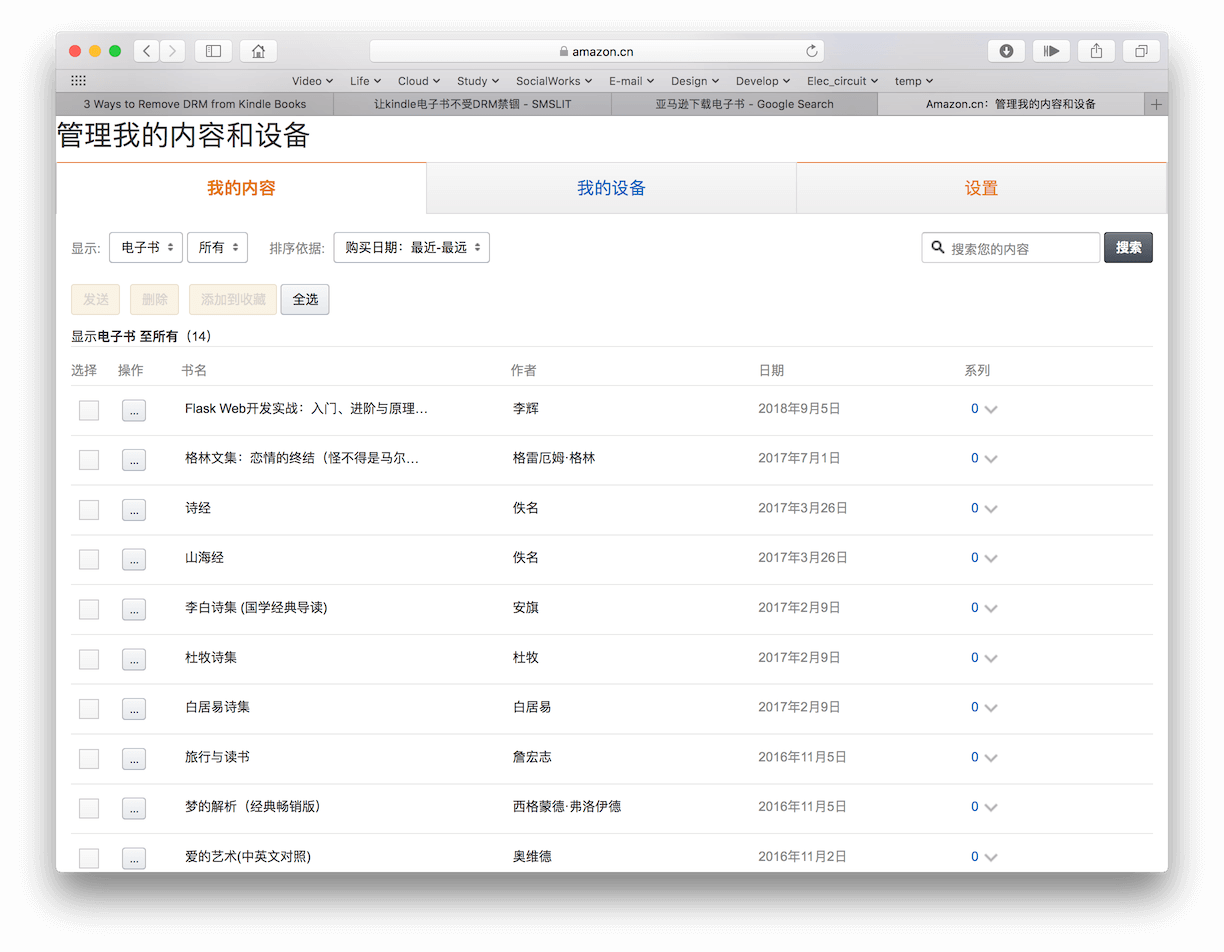Open actions button for 梦的解析 row
Image resolution: width=1224 pixels, height=952 pixels.
coord(134,808)
